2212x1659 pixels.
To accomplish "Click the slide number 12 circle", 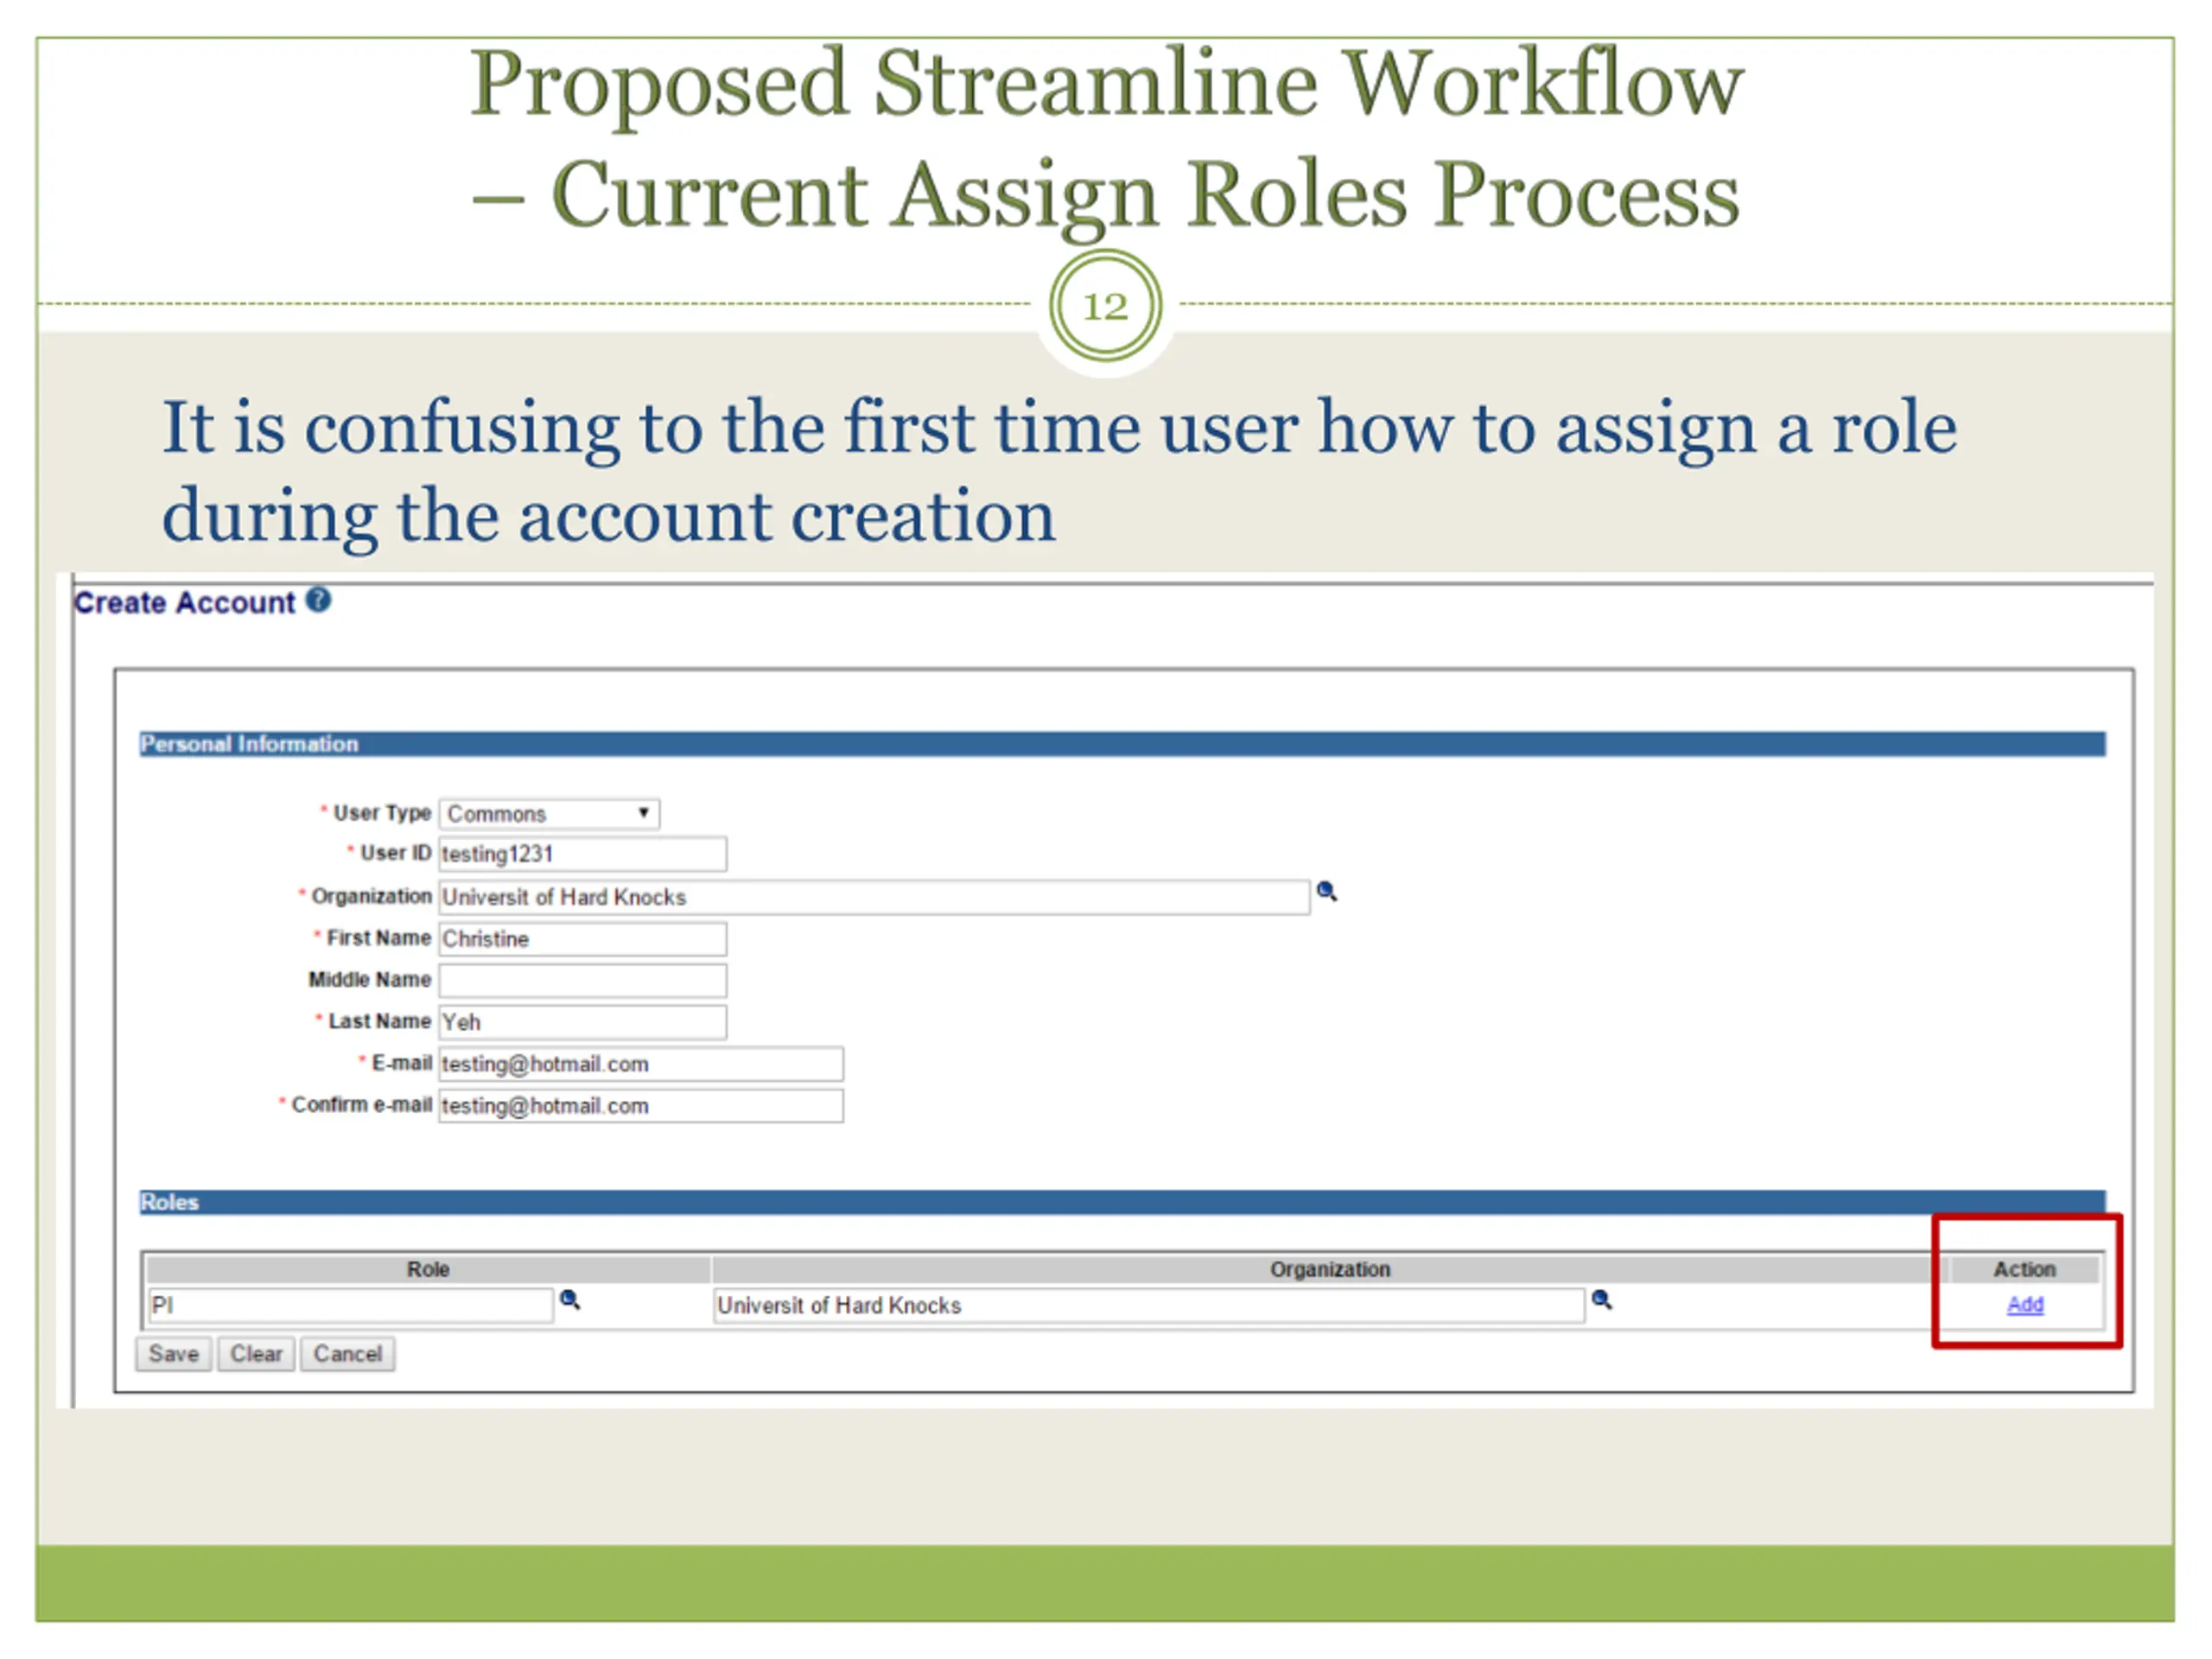I will (1105, 306).
